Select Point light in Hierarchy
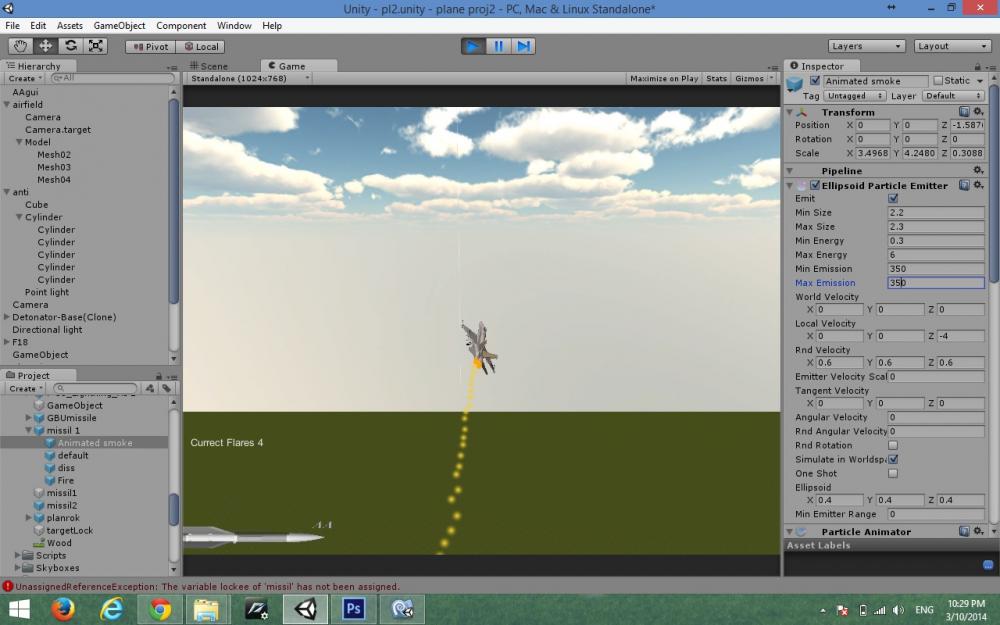 point(47,292)
